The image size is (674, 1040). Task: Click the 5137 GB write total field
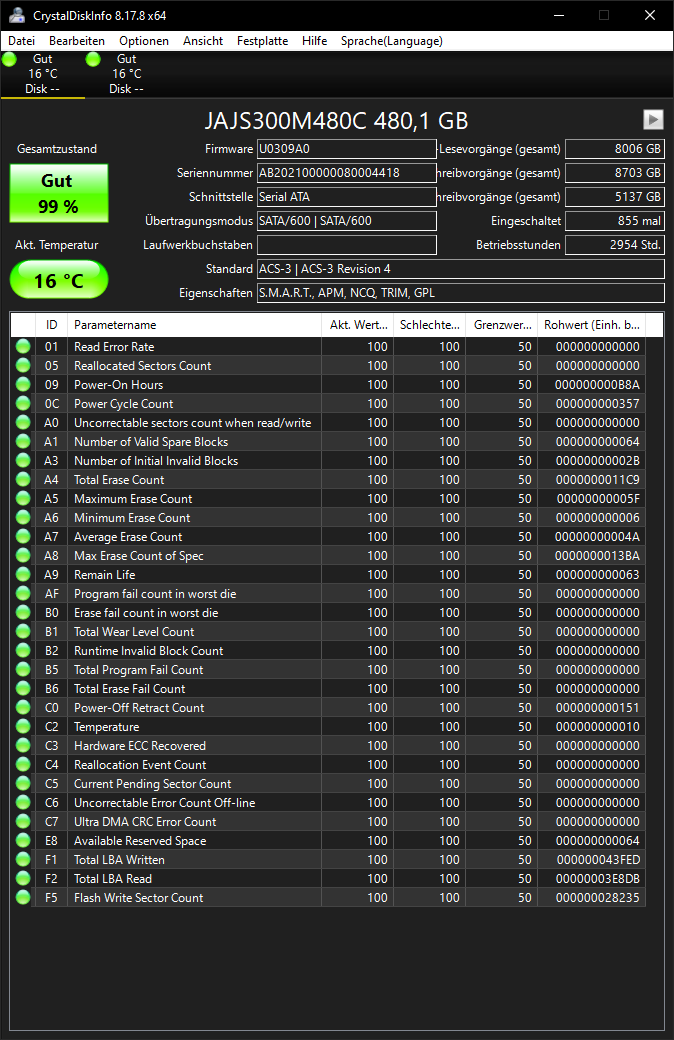click(614, 197)
